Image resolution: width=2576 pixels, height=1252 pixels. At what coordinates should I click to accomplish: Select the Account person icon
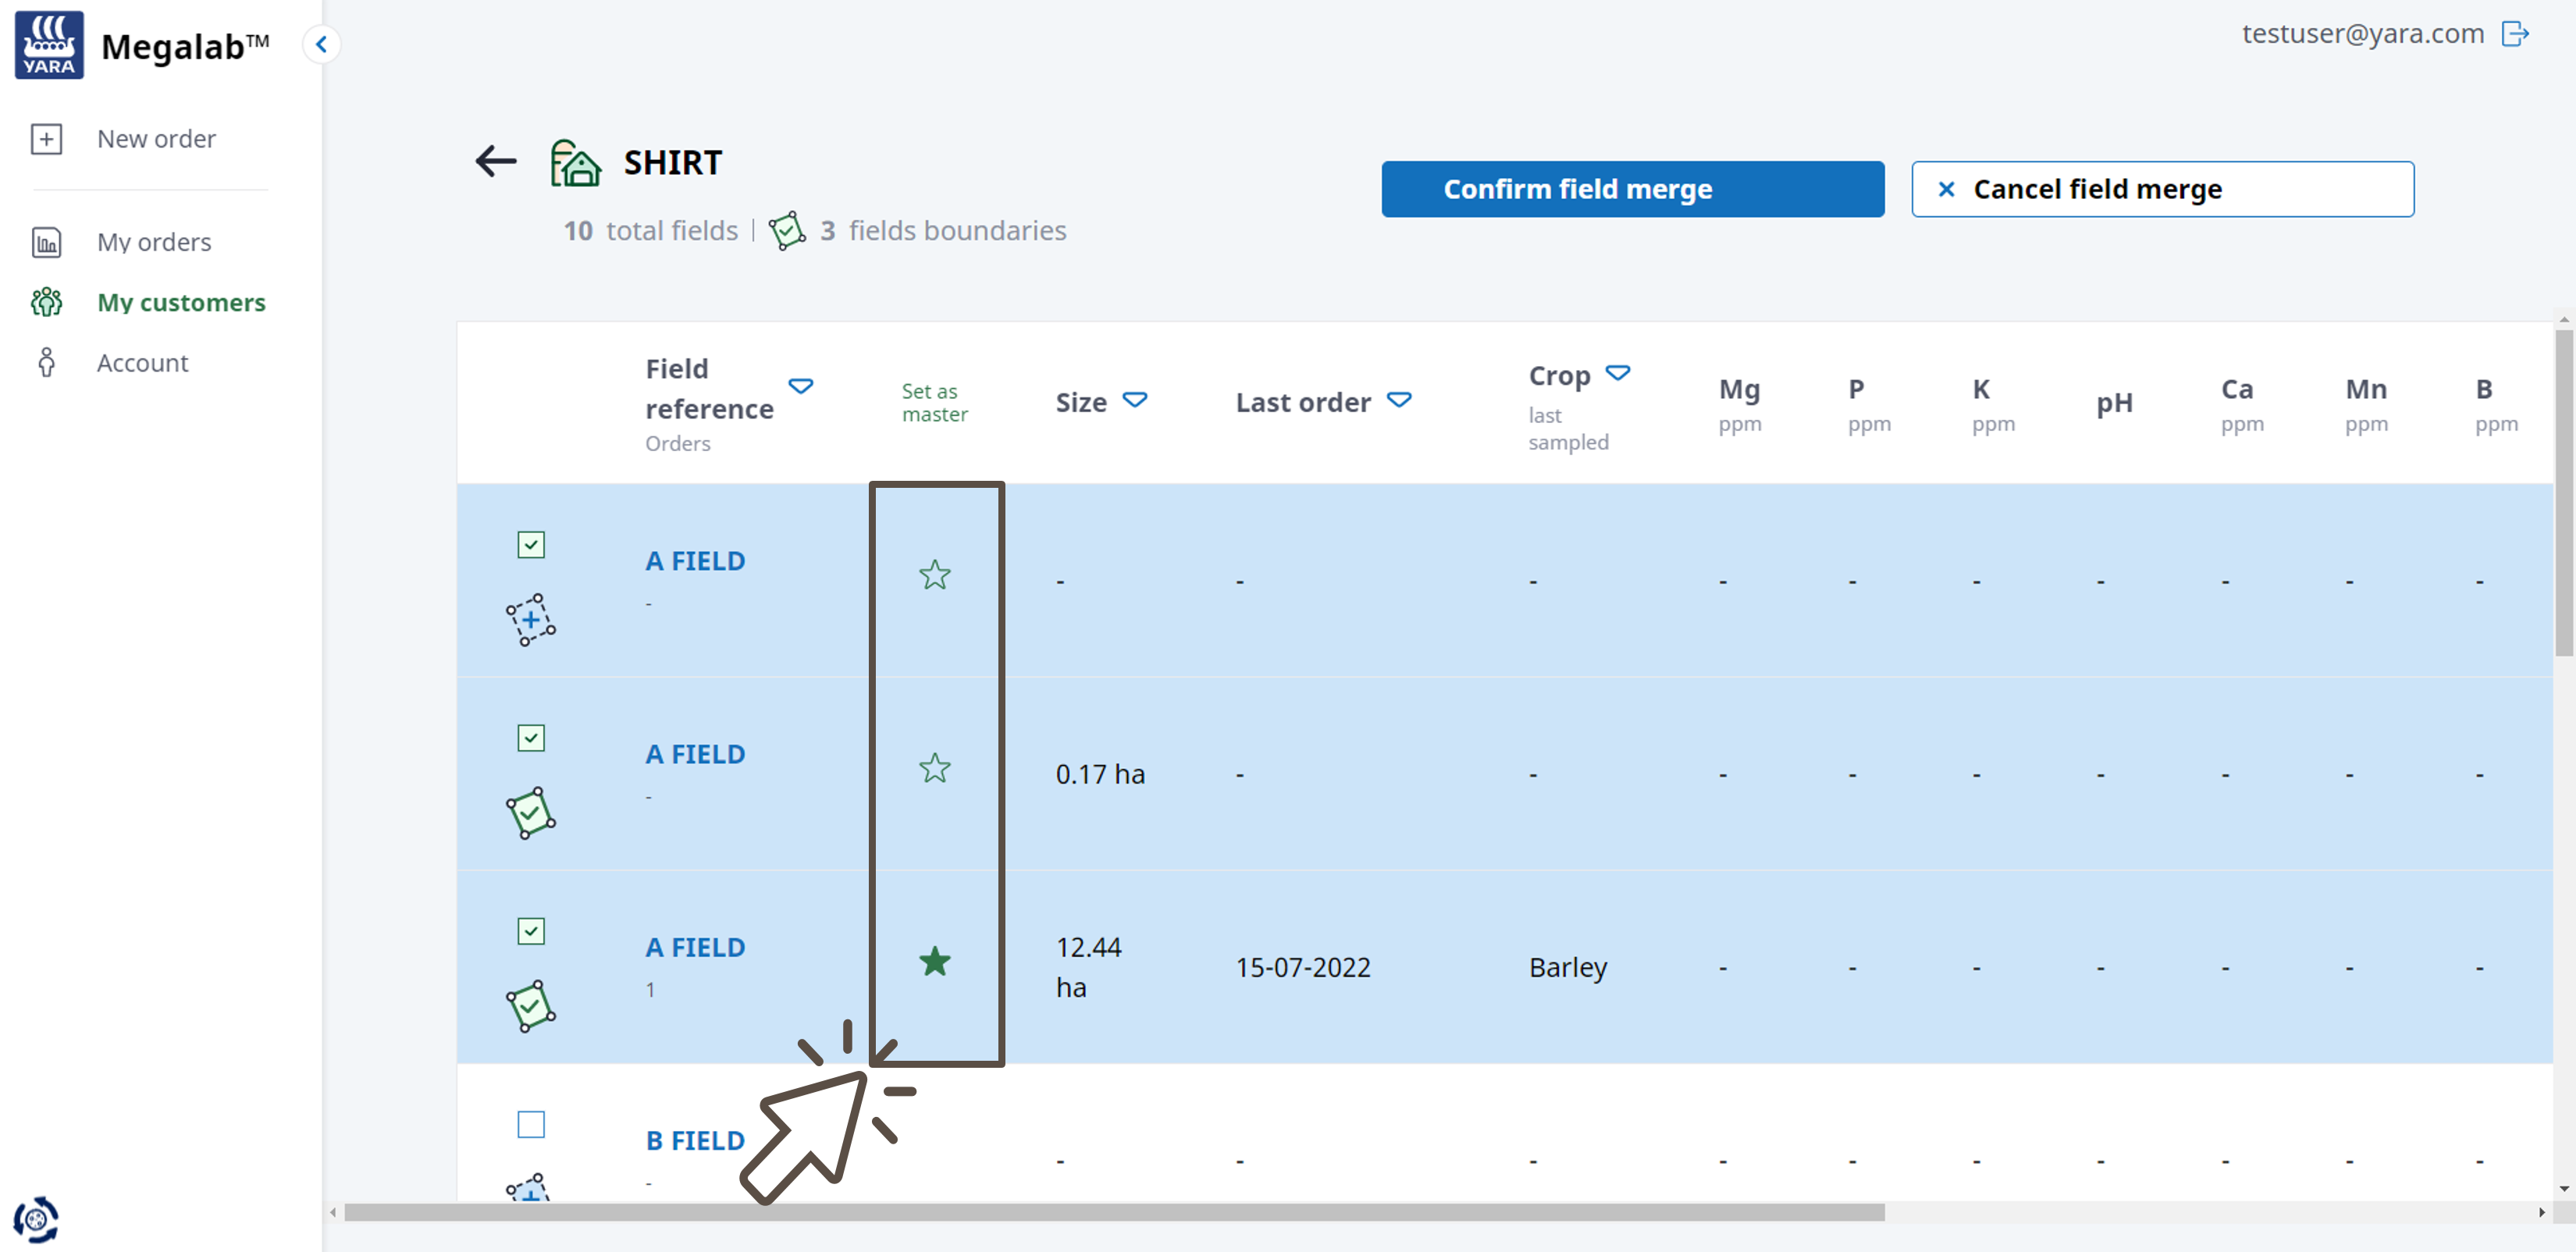47,362
